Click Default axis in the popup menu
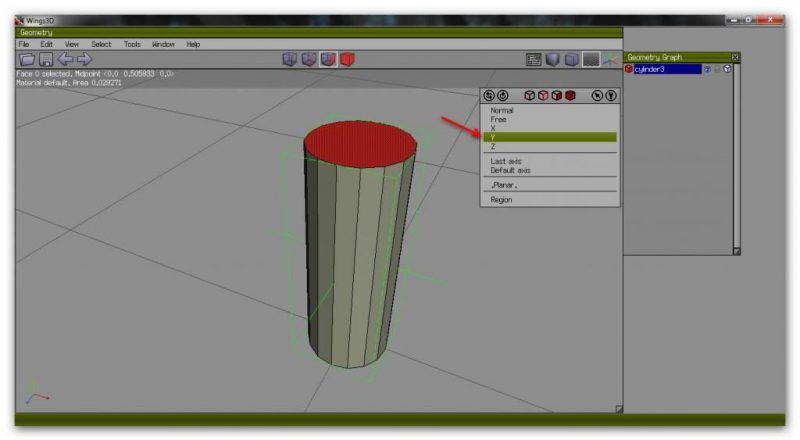 pyautogui.click(x=510, y=170)
